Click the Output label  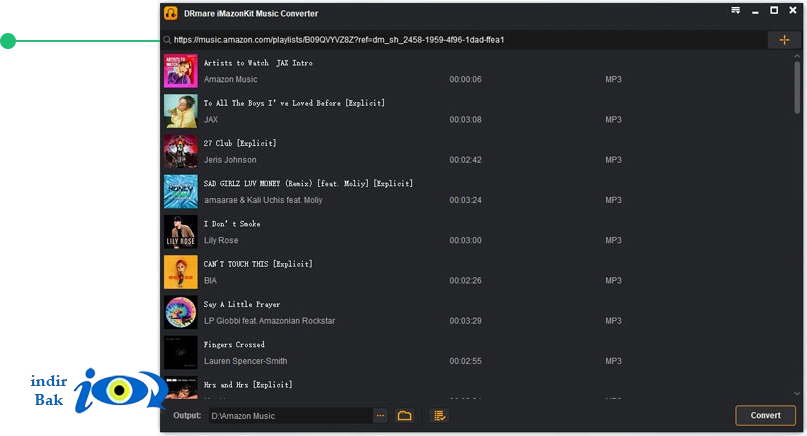pos(187,415)
